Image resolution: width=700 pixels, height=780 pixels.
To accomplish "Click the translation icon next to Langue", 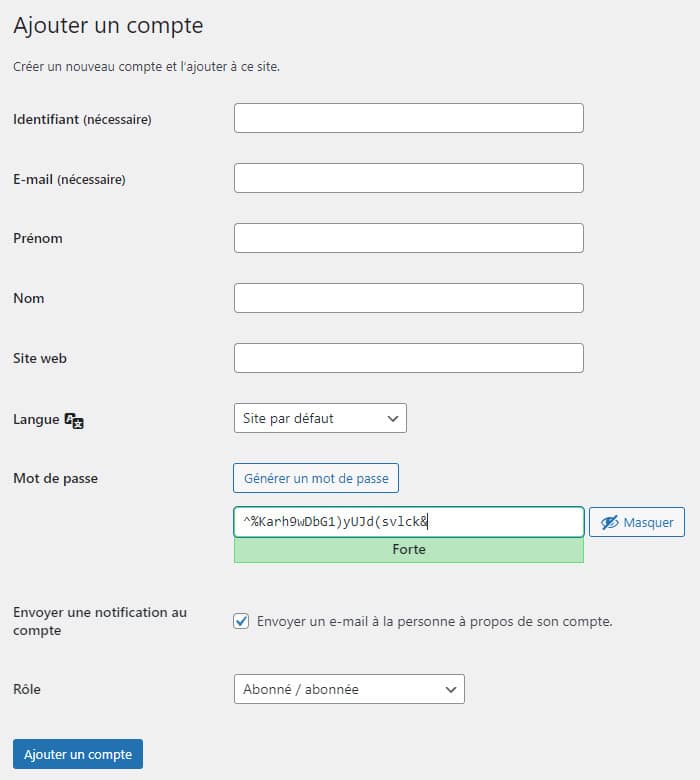I will (74, 420).
